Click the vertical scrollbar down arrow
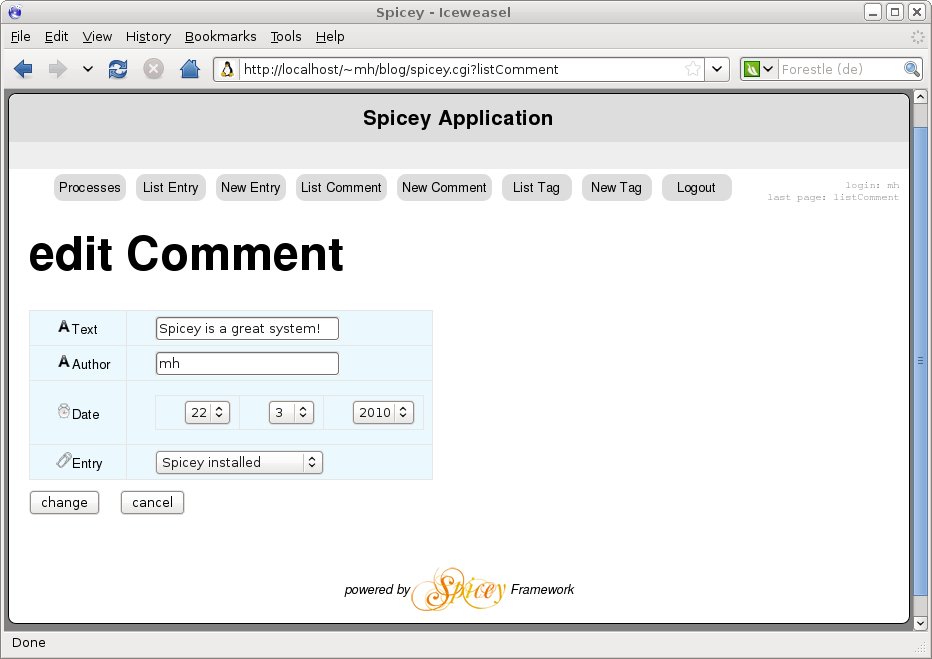This screenshot has height=659, width=932. pos(920,623)
